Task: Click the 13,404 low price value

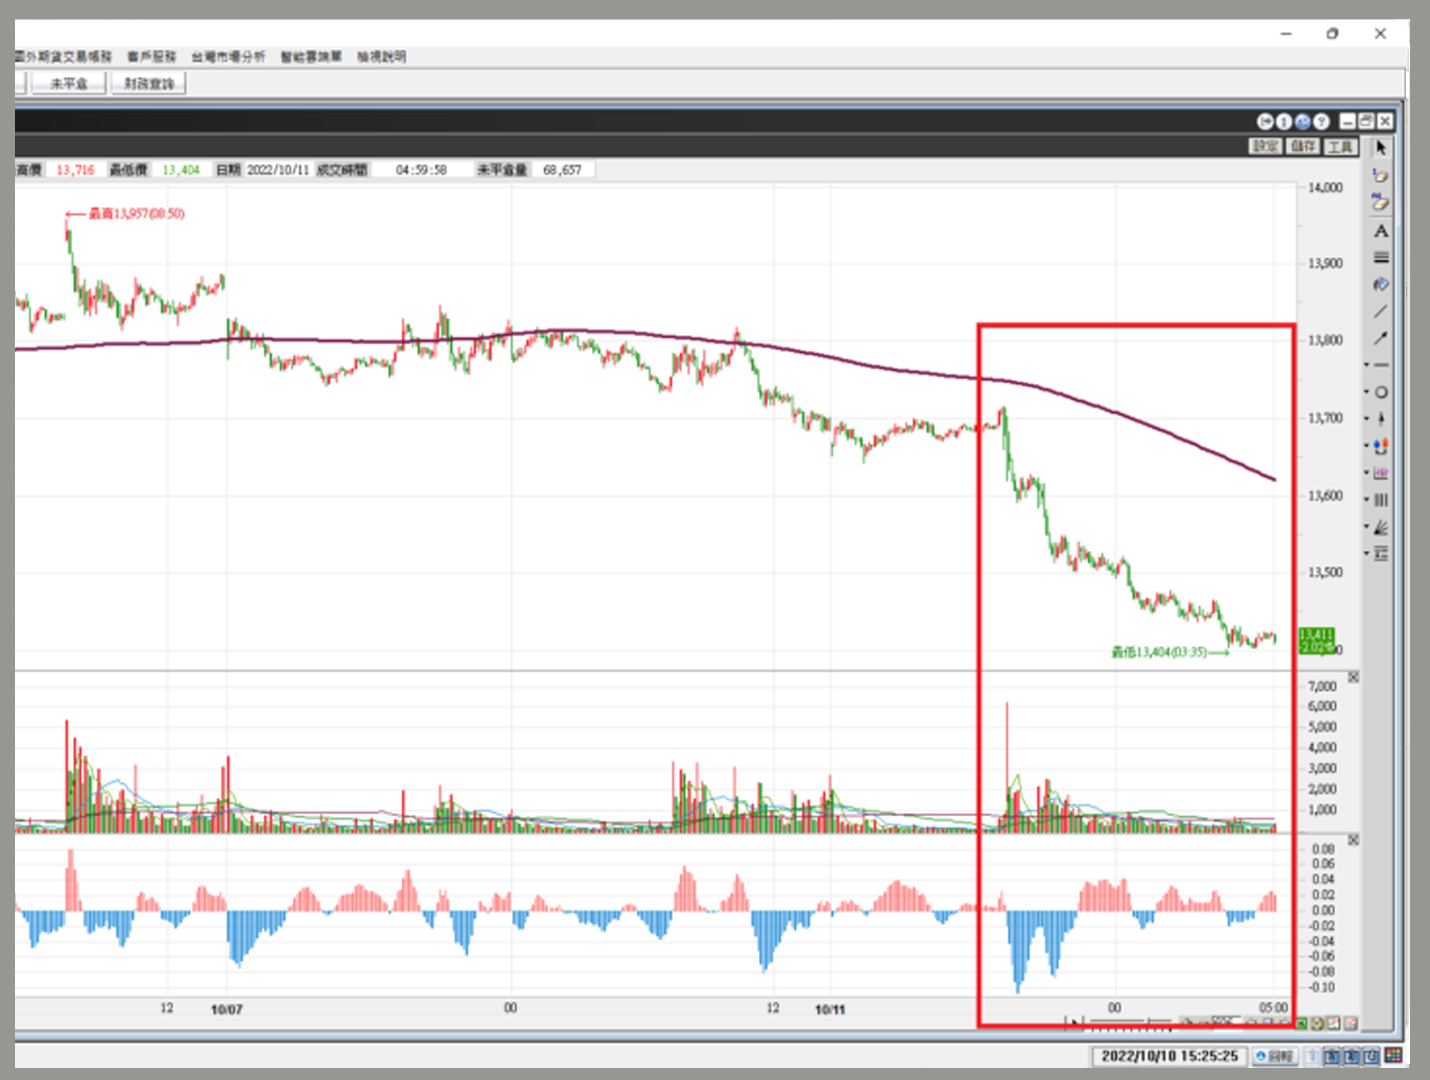Action: coord(181,170)
